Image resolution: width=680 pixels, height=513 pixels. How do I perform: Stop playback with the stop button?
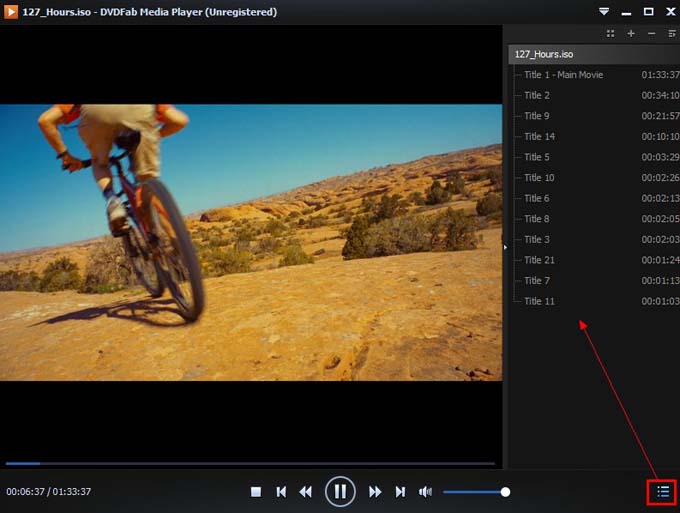tap(256, 492)
